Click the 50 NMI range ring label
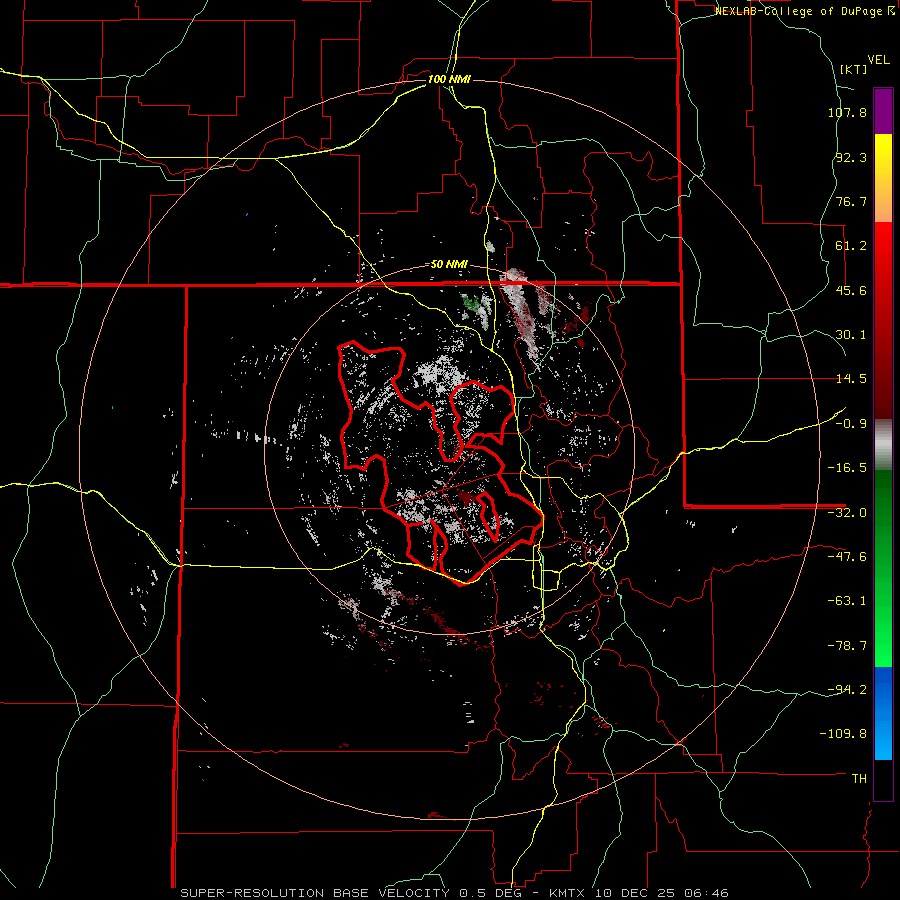The width and height of the screenshot is (900, 900). [449, 265]
